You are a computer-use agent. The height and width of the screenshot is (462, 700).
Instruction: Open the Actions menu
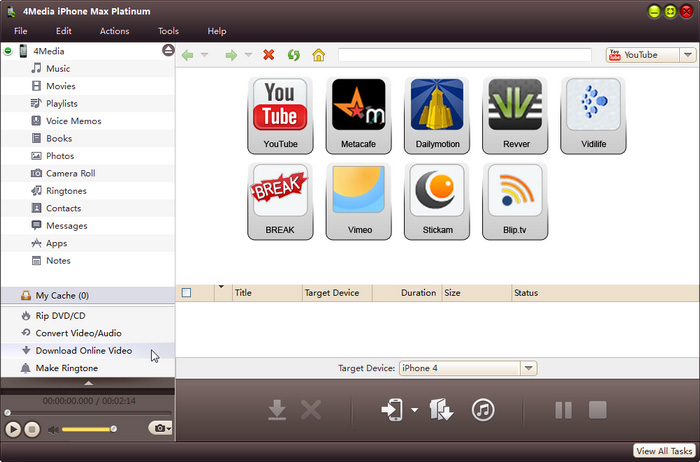point(114,31)
